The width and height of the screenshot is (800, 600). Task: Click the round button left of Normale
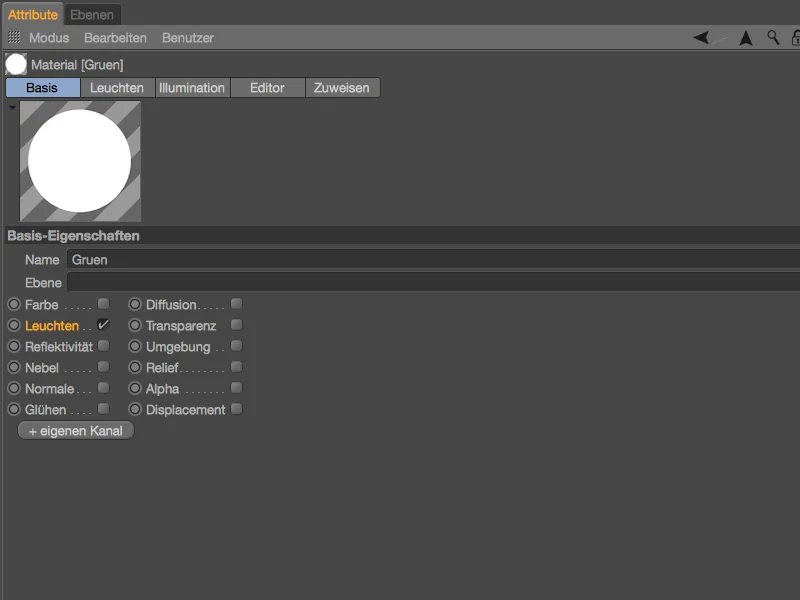click(x=14, y=388)
